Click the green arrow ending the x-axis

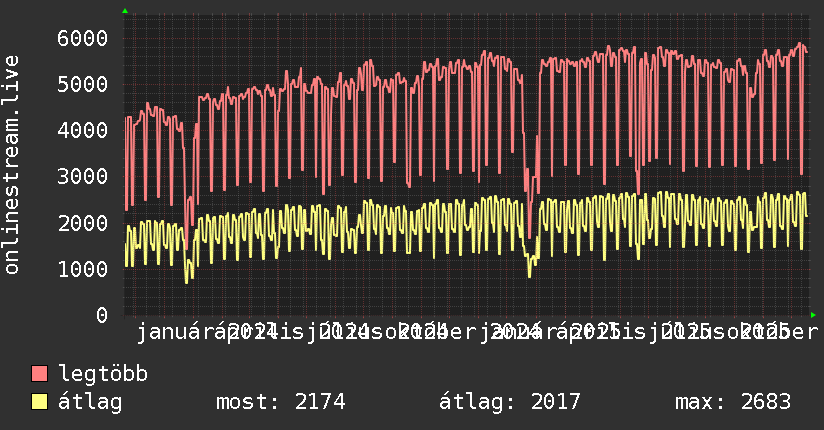coord(813,315)
